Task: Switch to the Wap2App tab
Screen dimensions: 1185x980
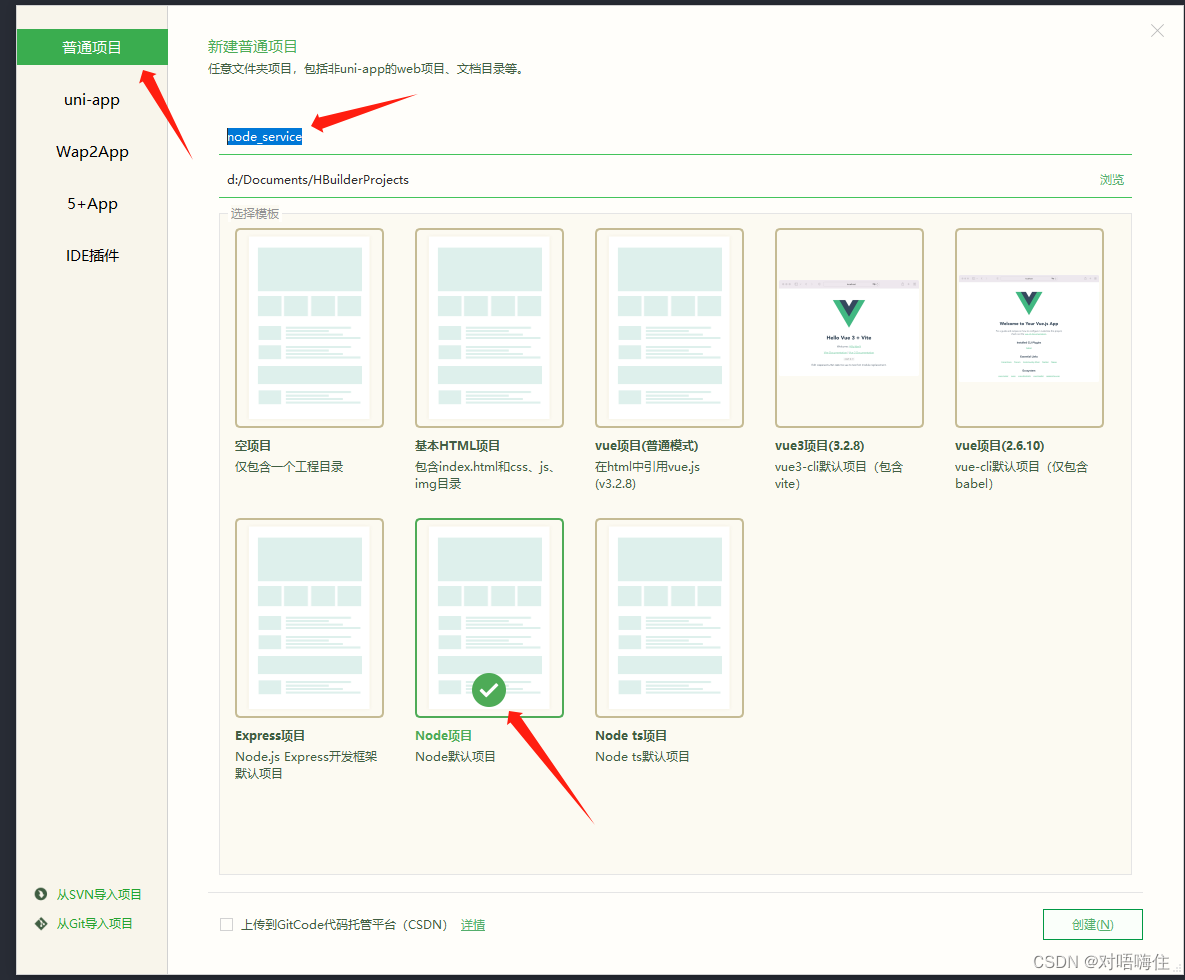Action: click(92, 152)
